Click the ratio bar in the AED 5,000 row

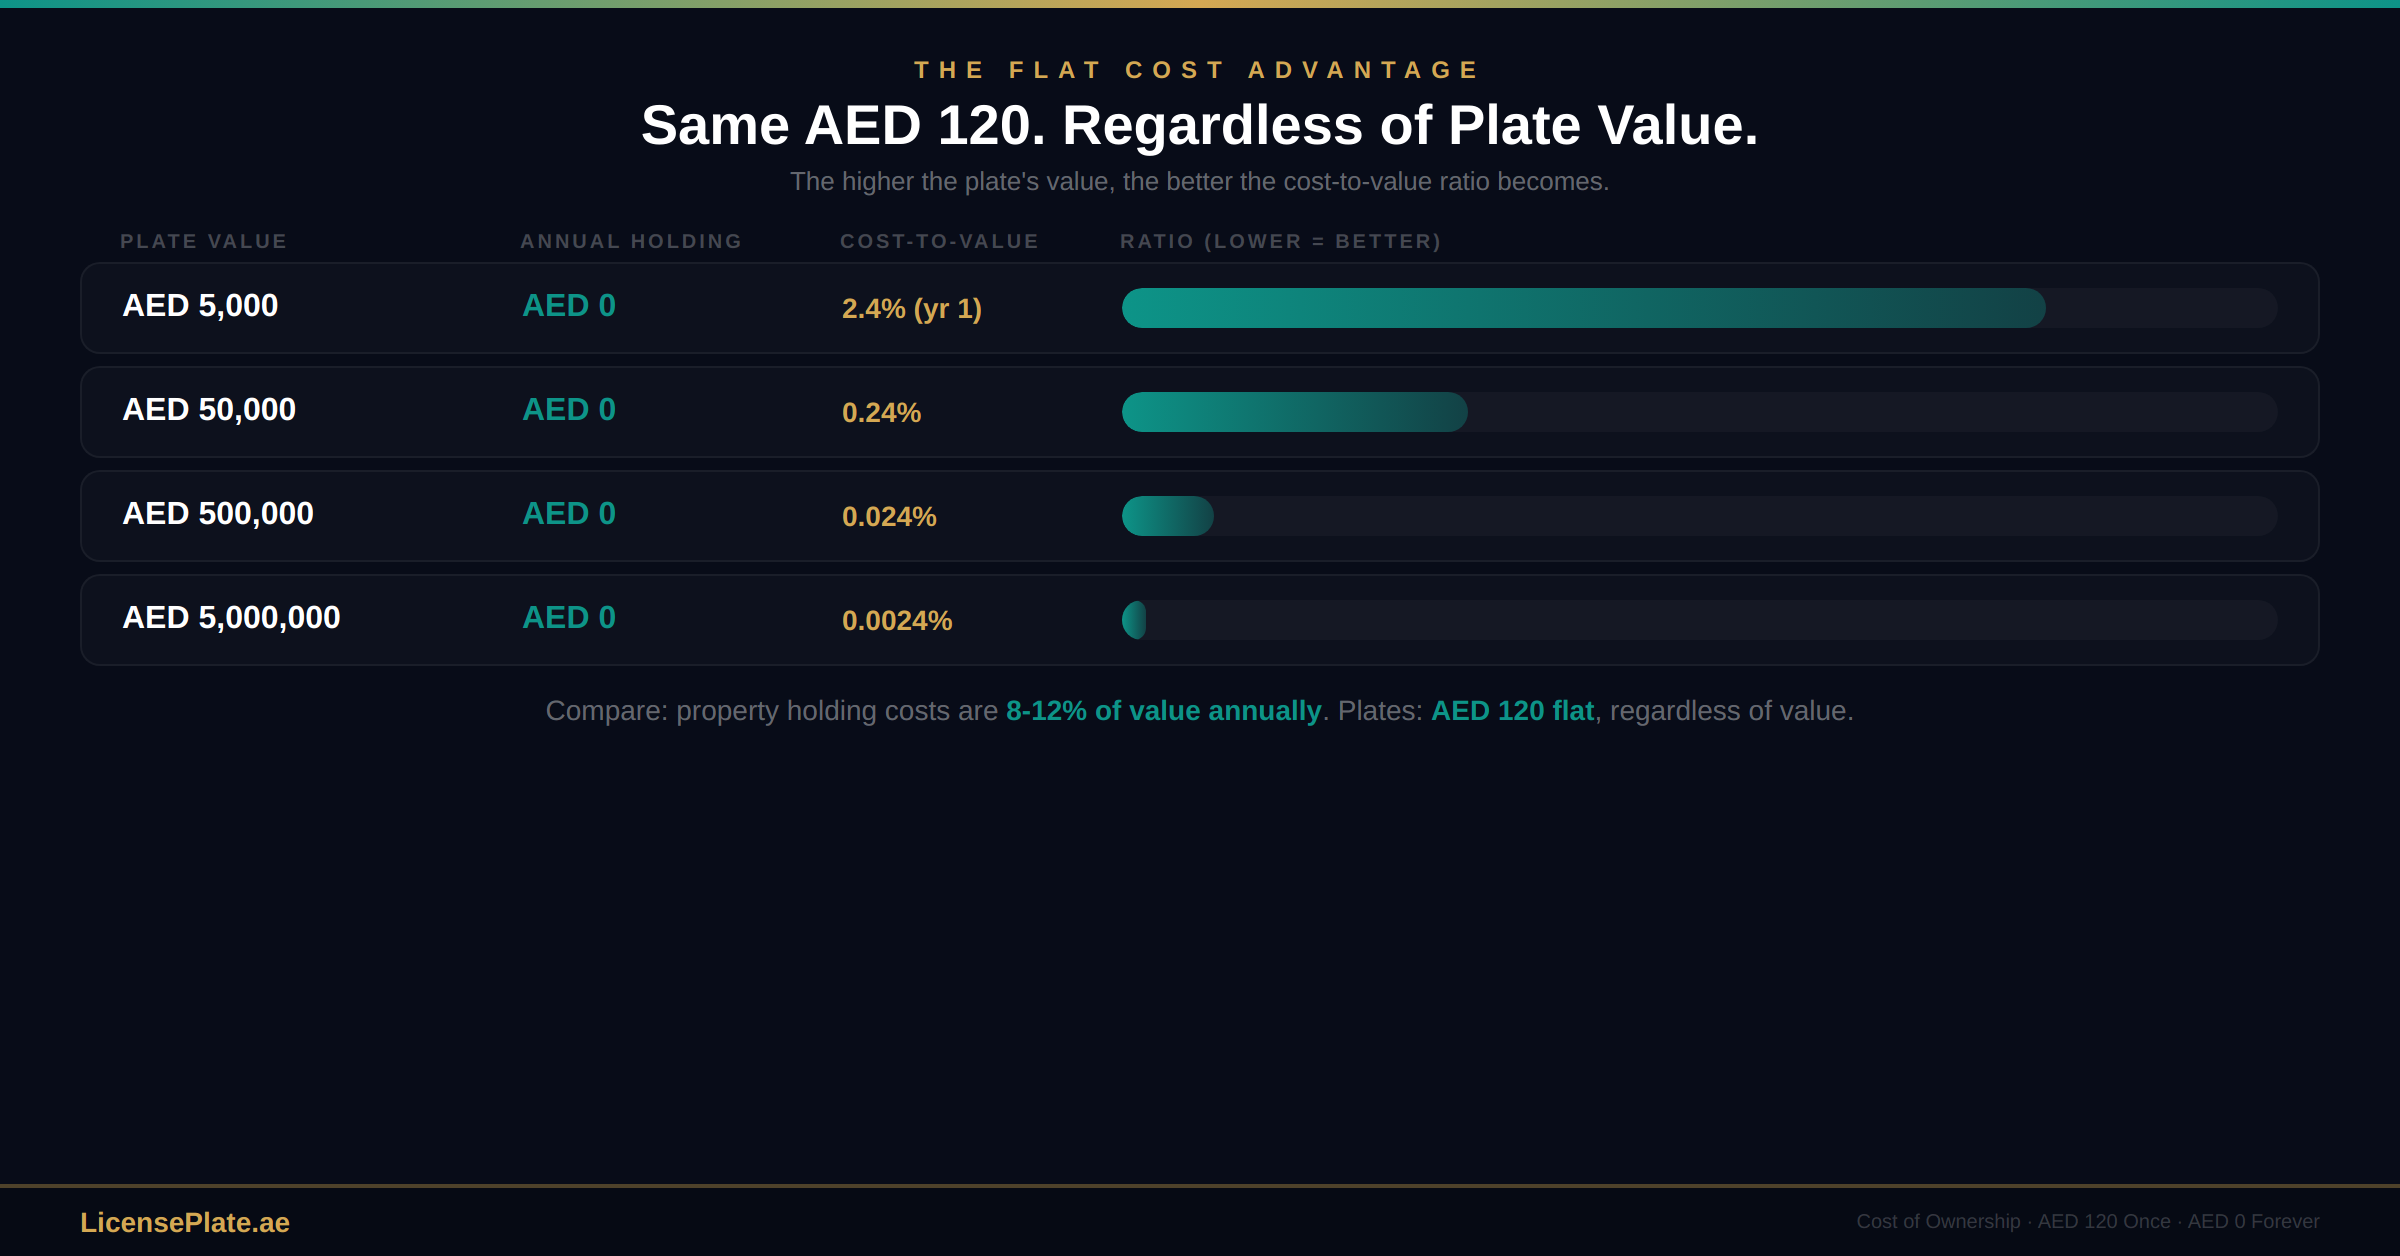pyautogui.click(x=1583, y=308)
